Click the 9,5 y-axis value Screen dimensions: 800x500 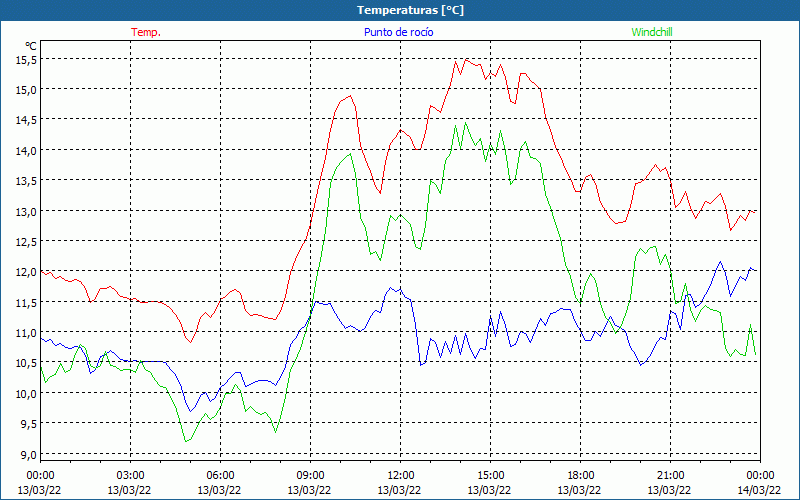point(28,424)
